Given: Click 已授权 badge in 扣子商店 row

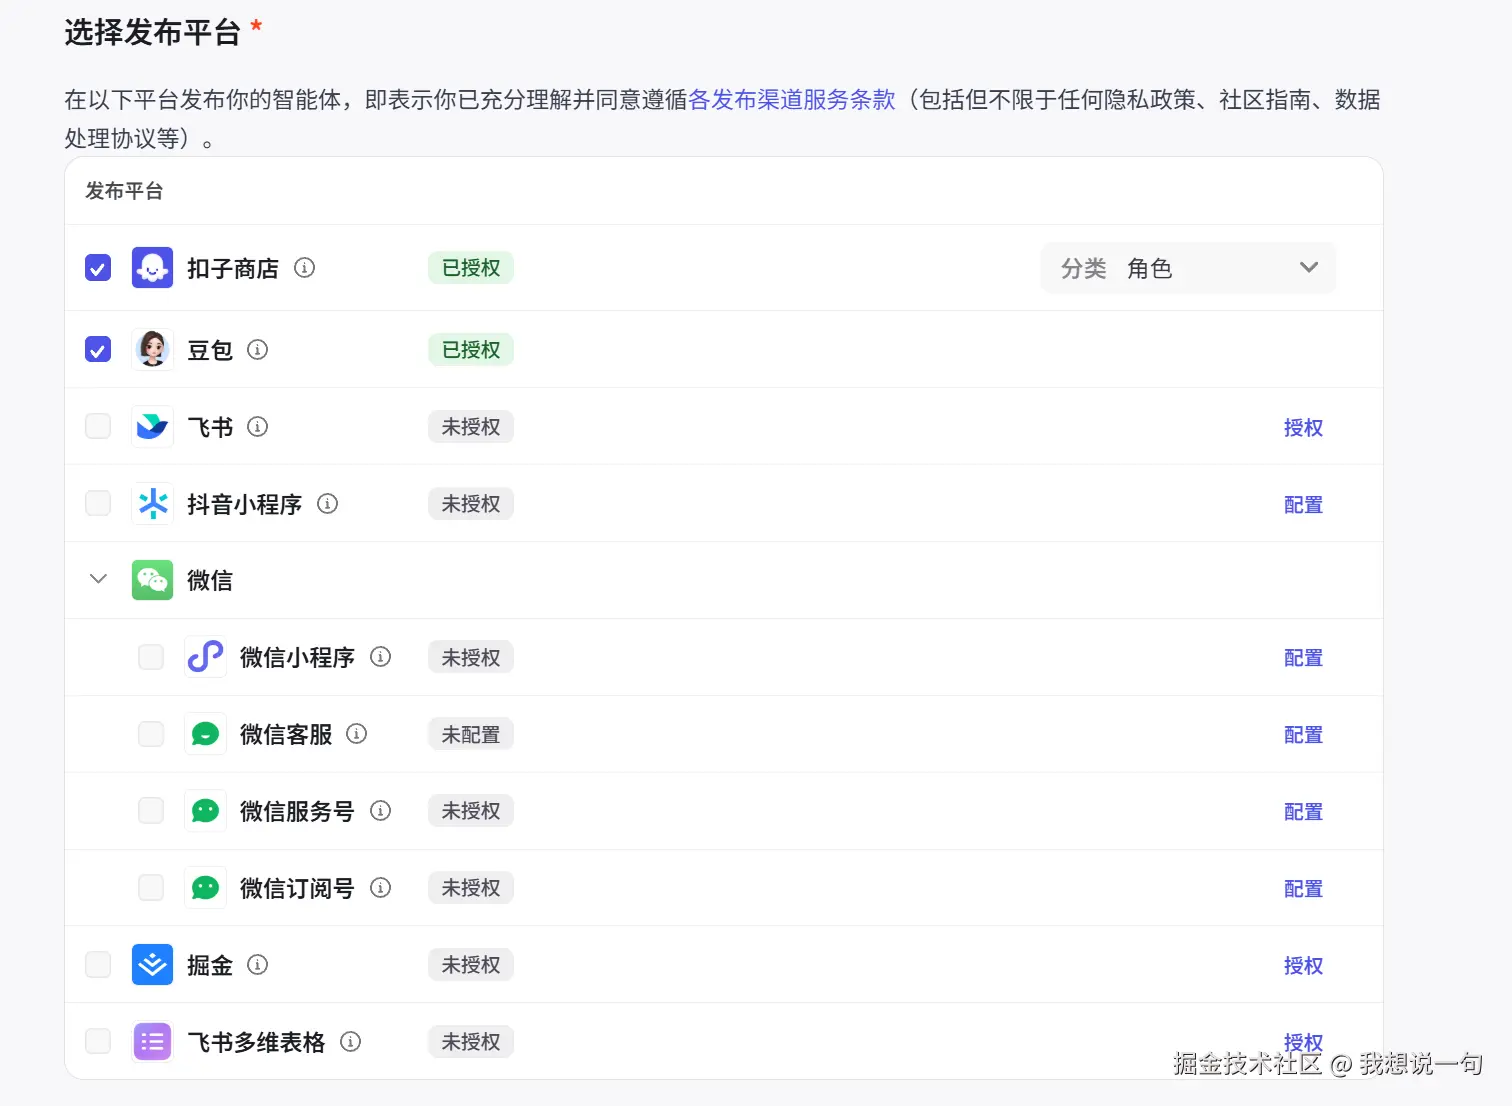Looking at the screenshot, I should click(471, 268).
